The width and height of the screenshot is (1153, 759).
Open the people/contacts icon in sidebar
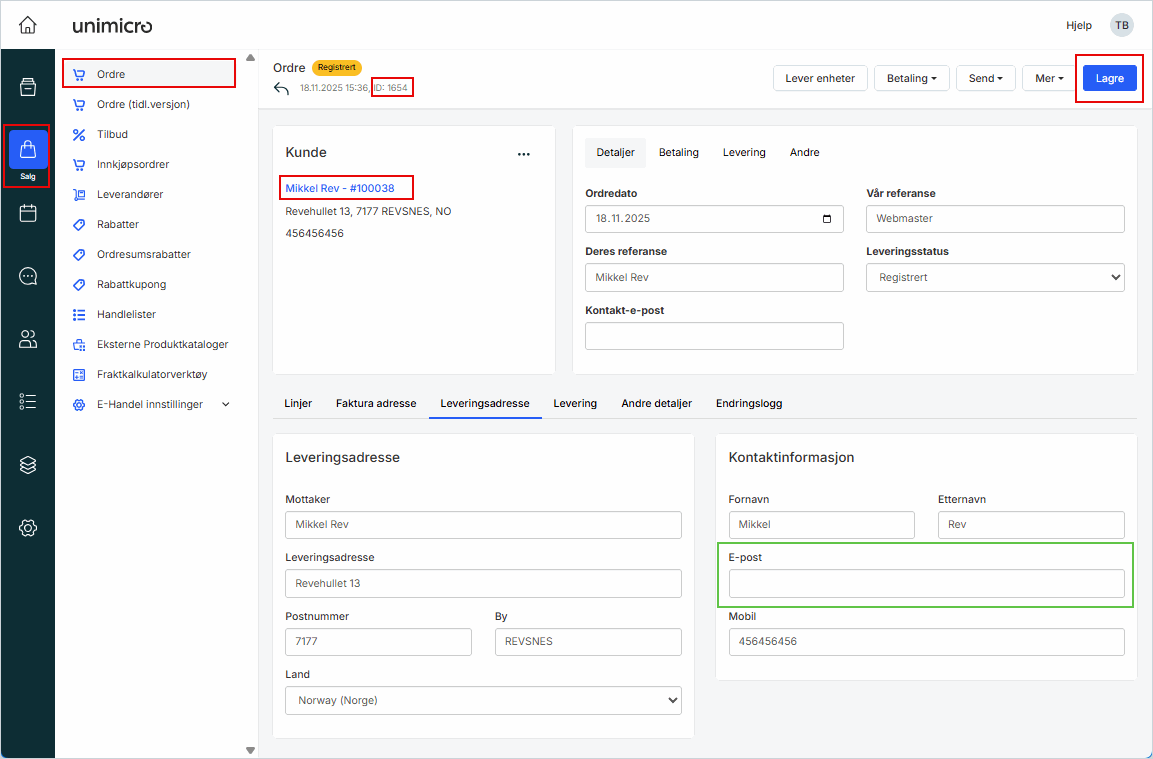point(28,339)
